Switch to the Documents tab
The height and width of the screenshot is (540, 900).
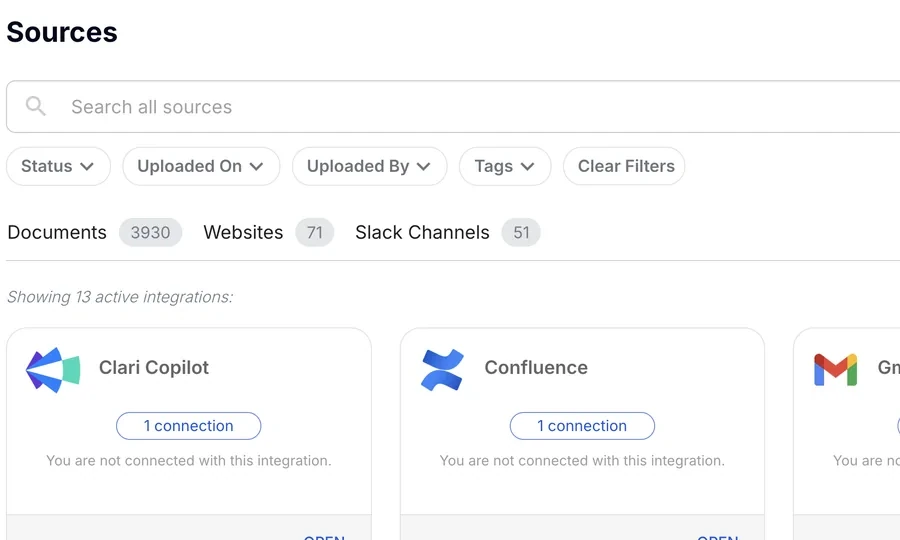click(57, 232)
